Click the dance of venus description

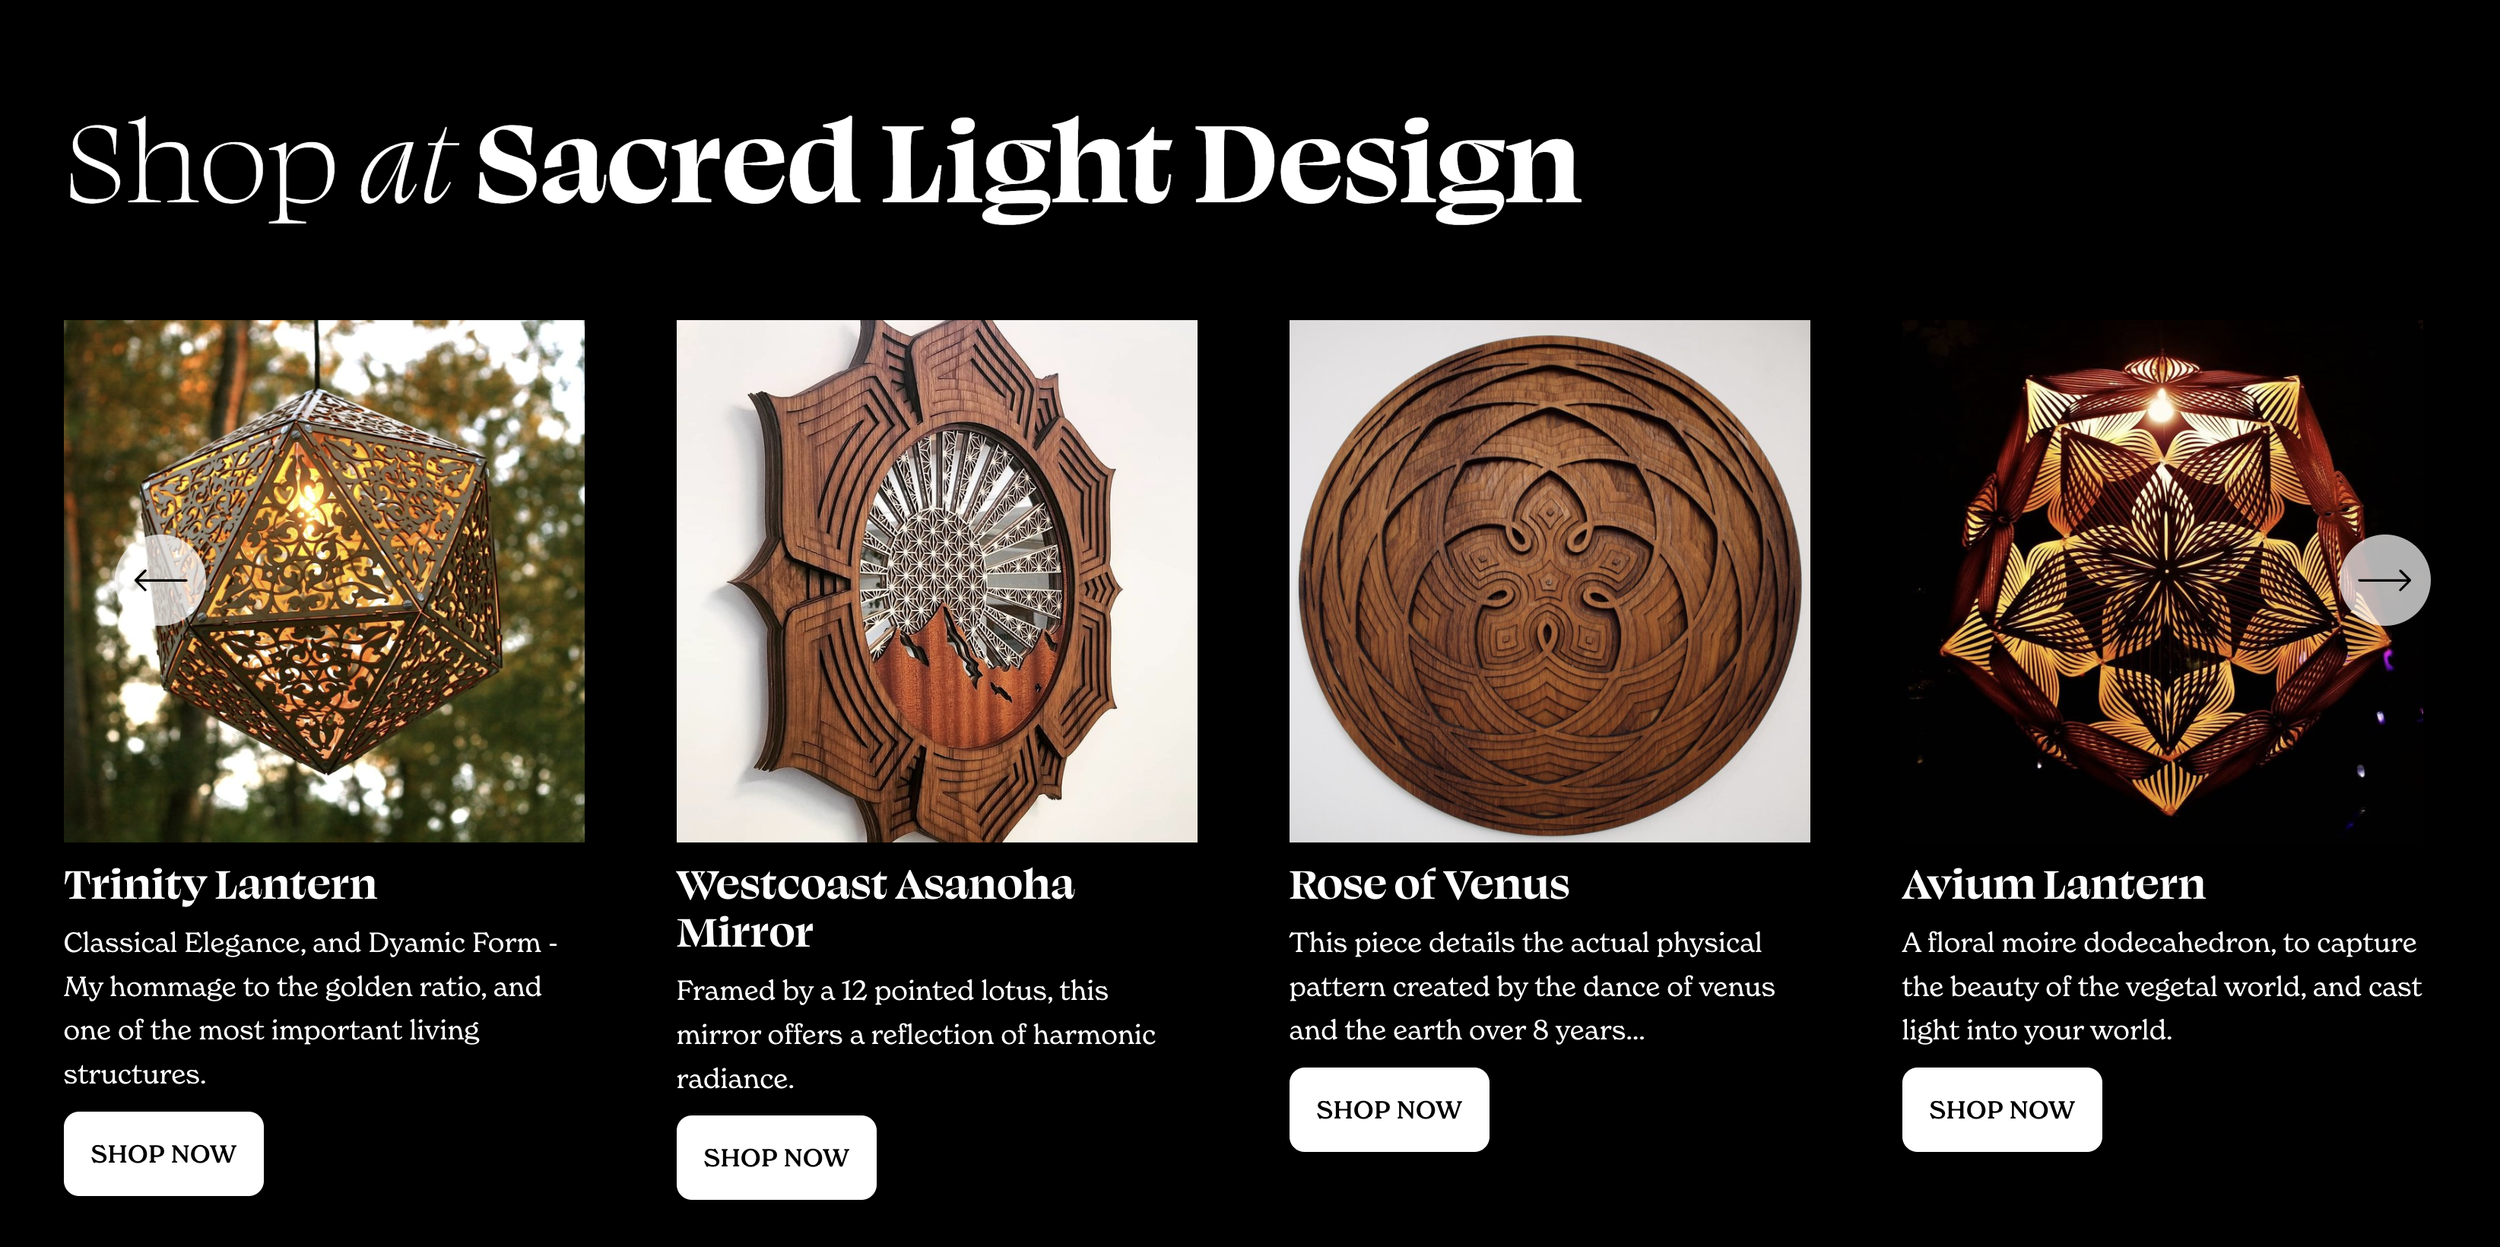click(x=1532, y=986)
